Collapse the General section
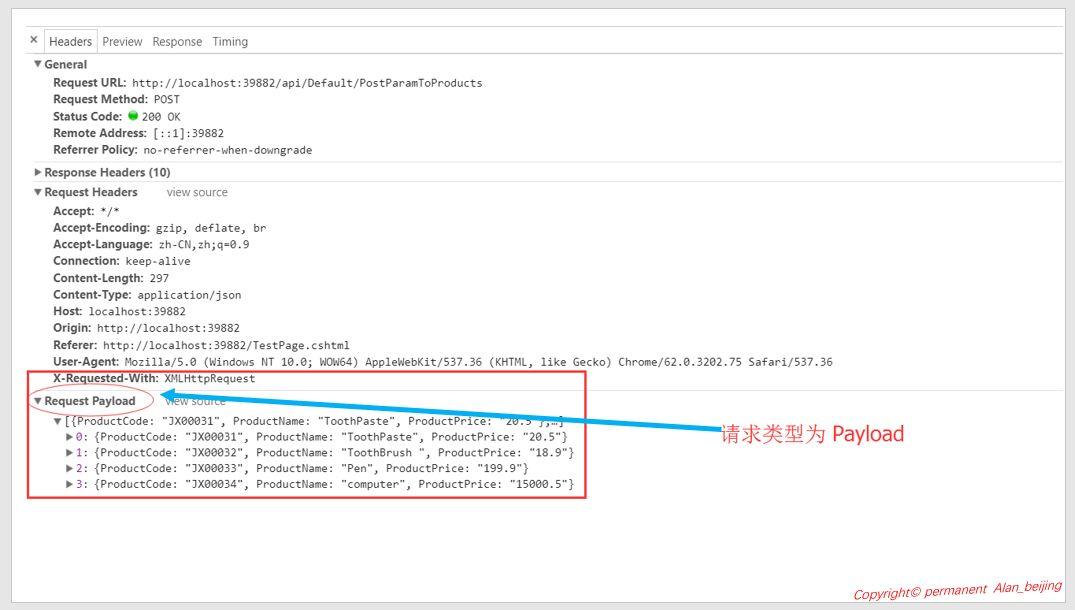 pyautogui.click(x=38, y=63)
